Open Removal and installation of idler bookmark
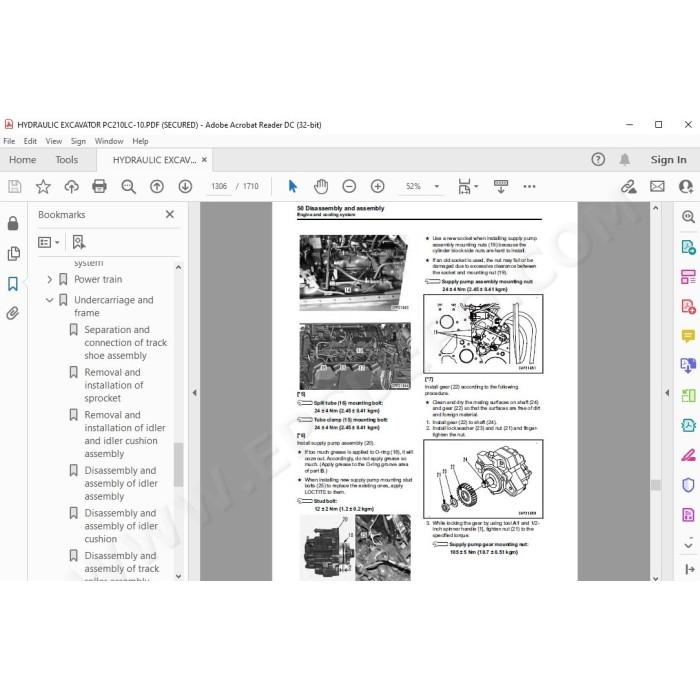The height and width of the screenshot is (700, 700). (125, 434)
